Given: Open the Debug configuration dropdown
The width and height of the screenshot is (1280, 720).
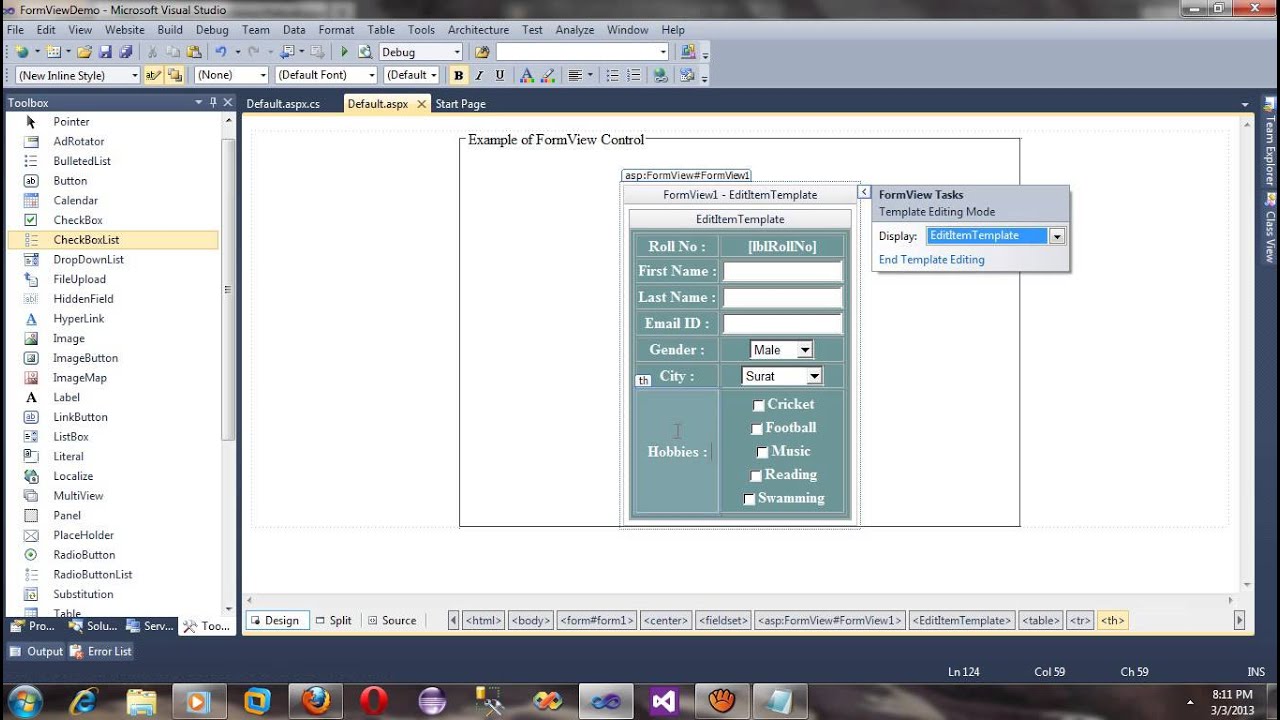Looking at the screenshot, I should (x=457, y=52).
